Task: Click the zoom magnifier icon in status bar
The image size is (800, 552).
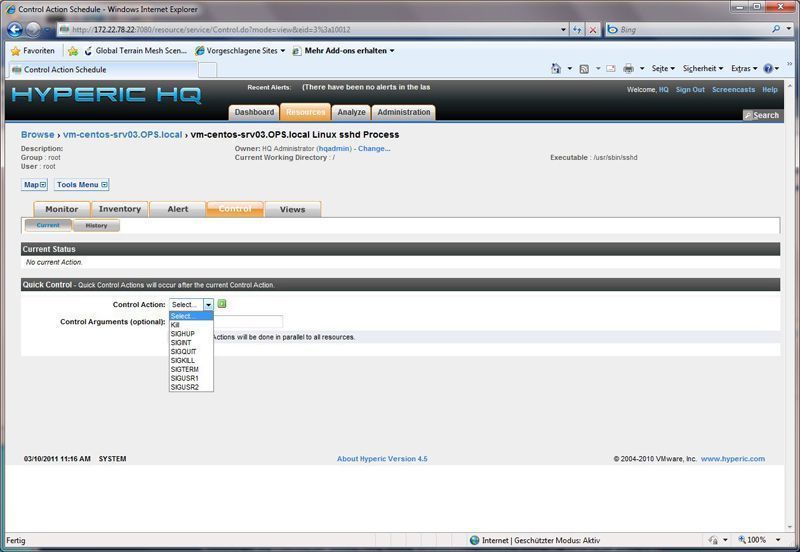Action: pyautogui.click(x=742, y=539)
